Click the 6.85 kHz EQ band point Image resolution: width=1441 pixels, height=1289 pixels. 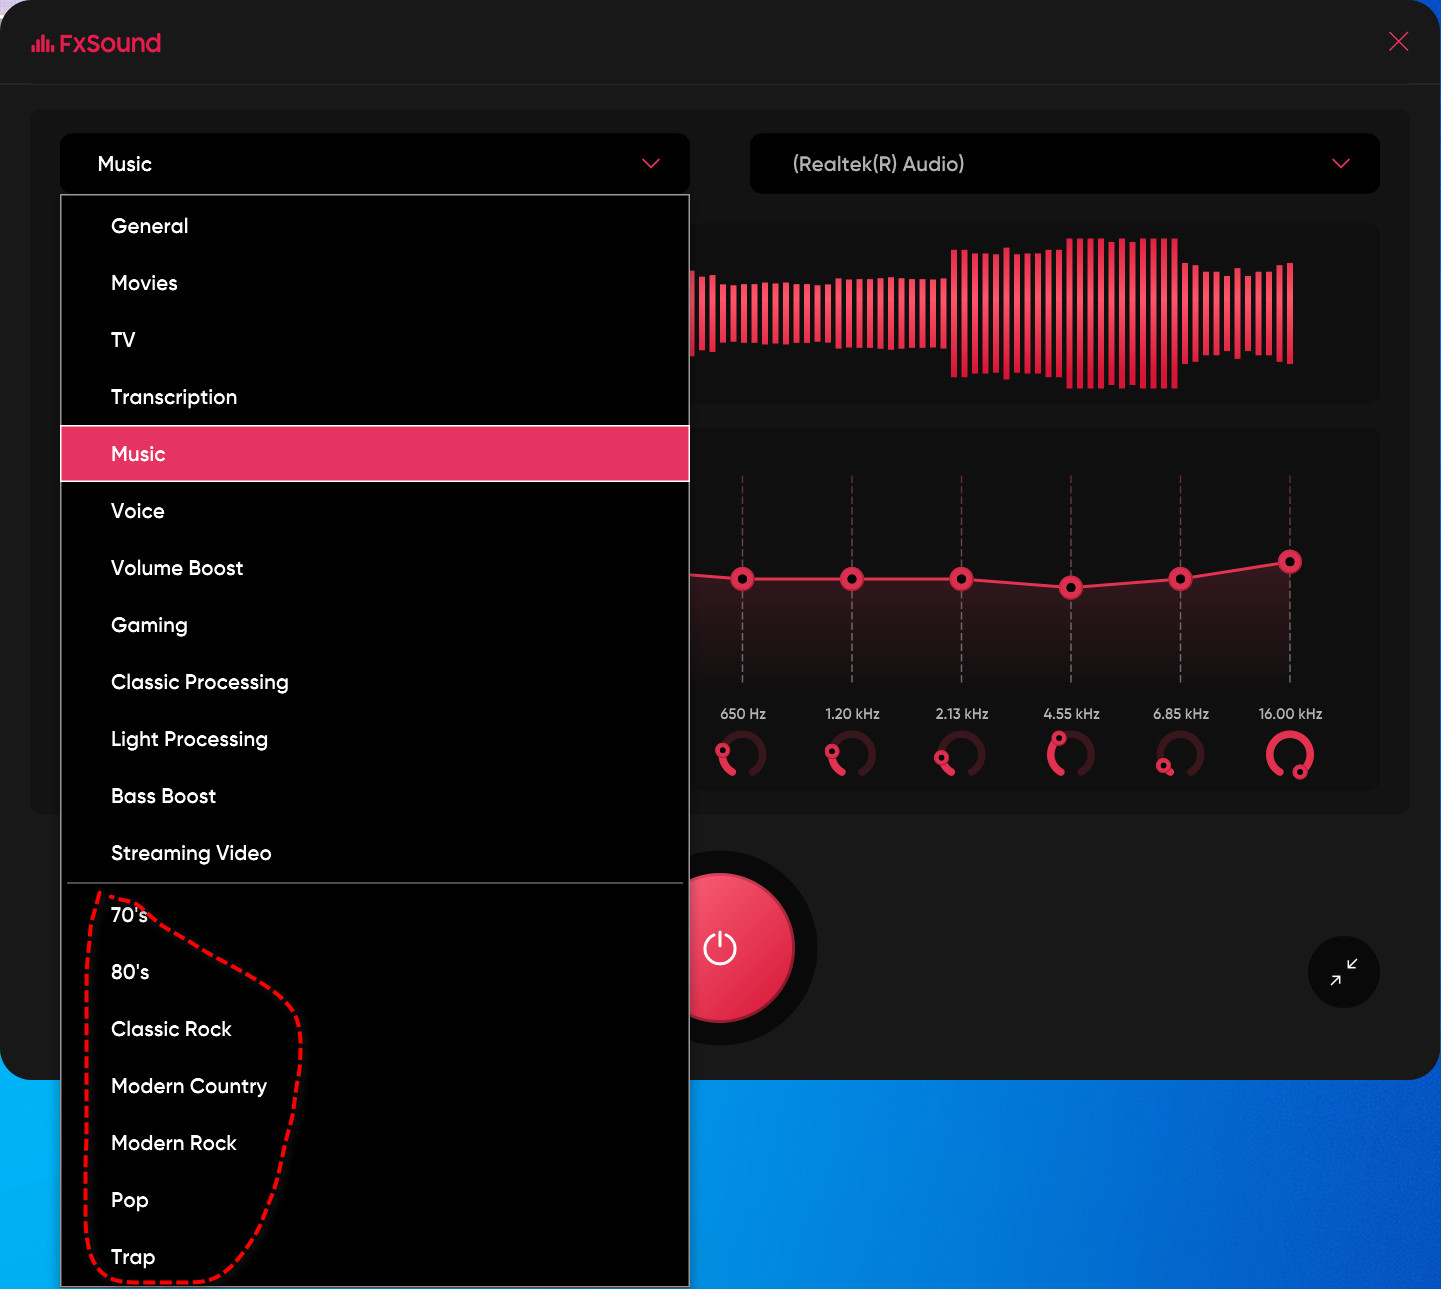(1180, 579)
